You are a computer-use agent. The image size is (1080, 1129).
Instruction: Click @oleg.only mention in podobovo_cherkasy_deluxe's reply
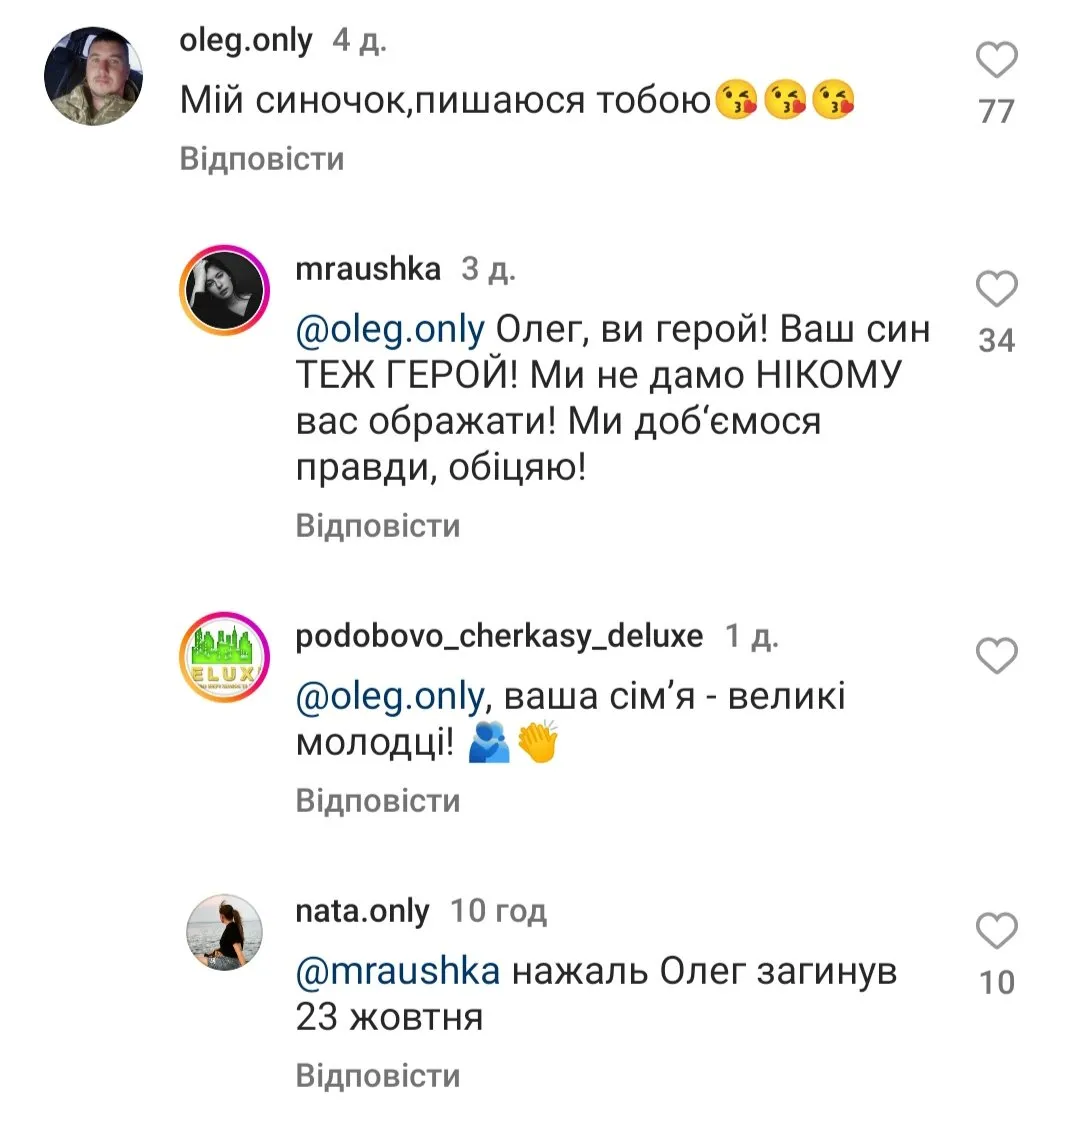(390, 696)
